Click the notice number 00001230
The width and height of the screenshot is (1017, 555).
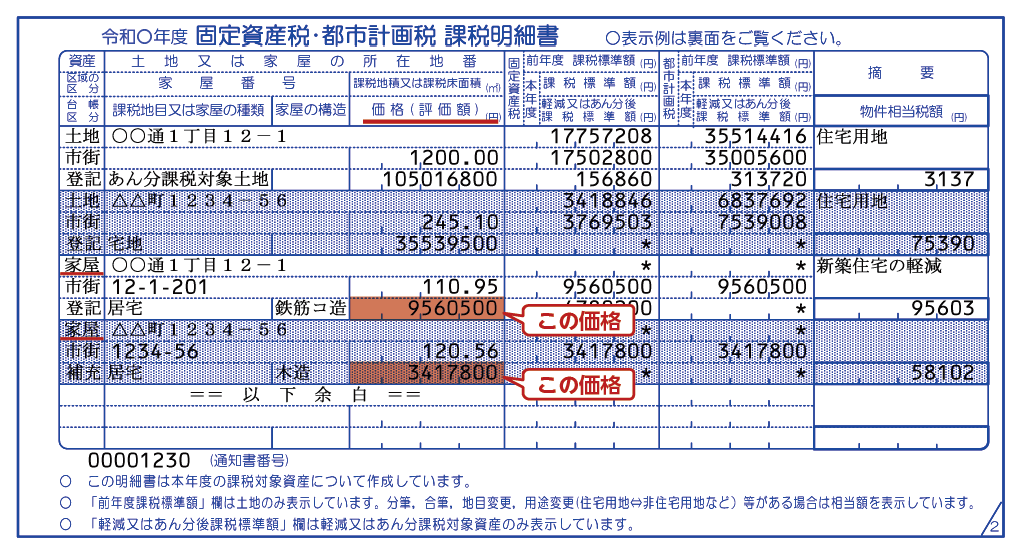[139, 460]
